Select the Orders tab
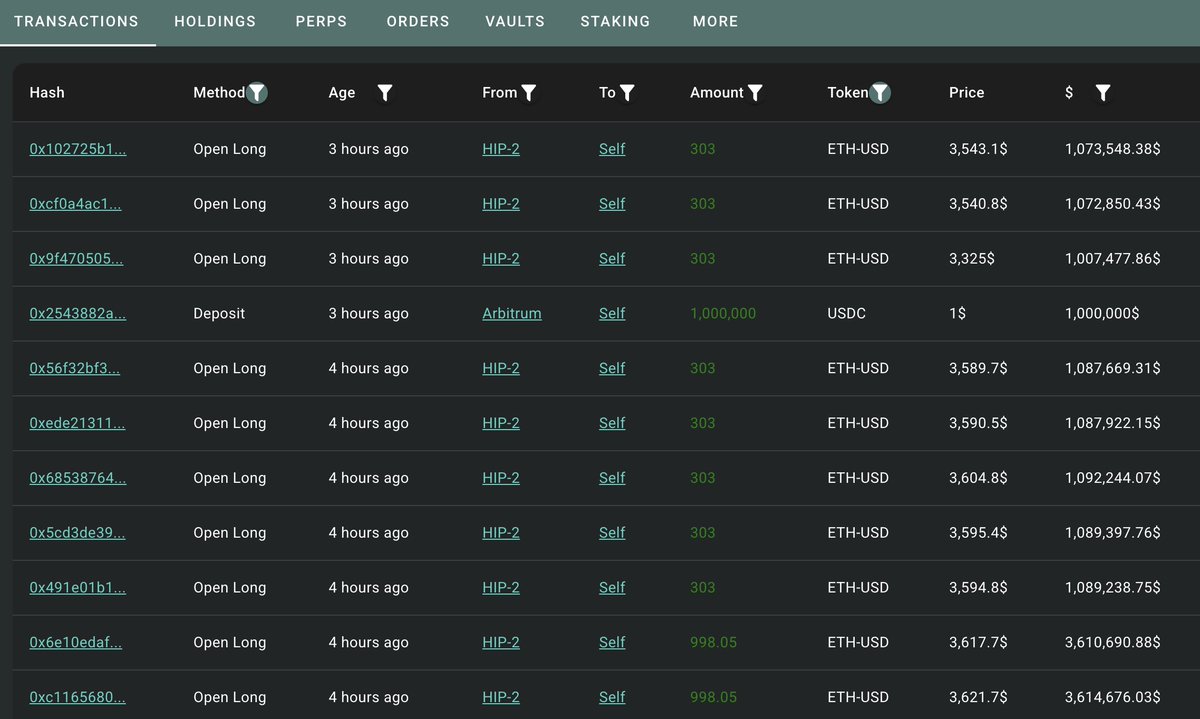1200x719 pixels. tap(418, 21)
